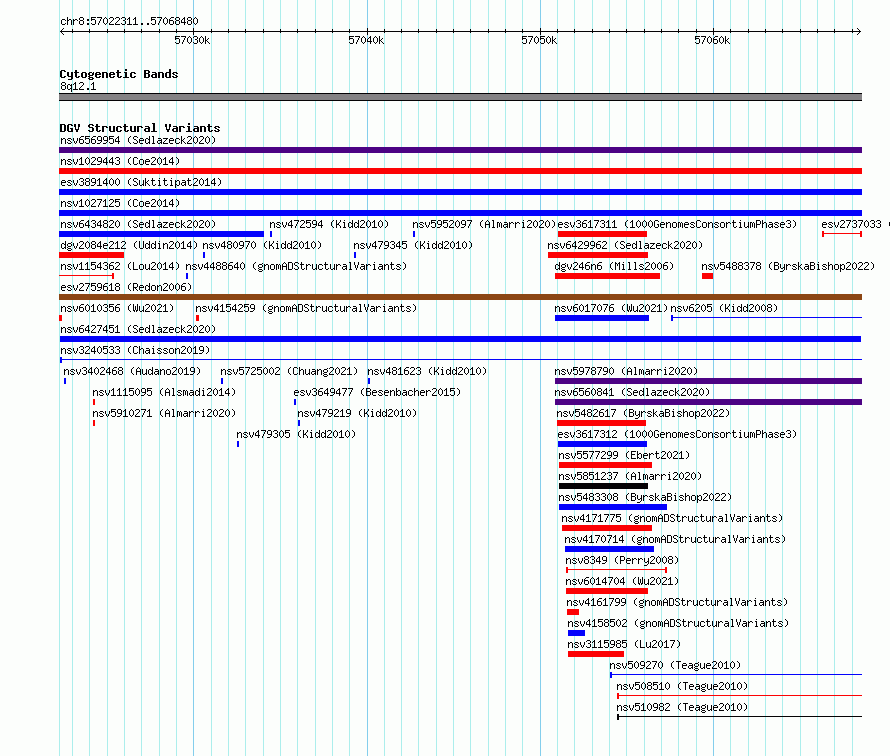
Task: Click the nsv510982 (Teague2010) label
Action: pyautogui.click(x=682, y=707)
